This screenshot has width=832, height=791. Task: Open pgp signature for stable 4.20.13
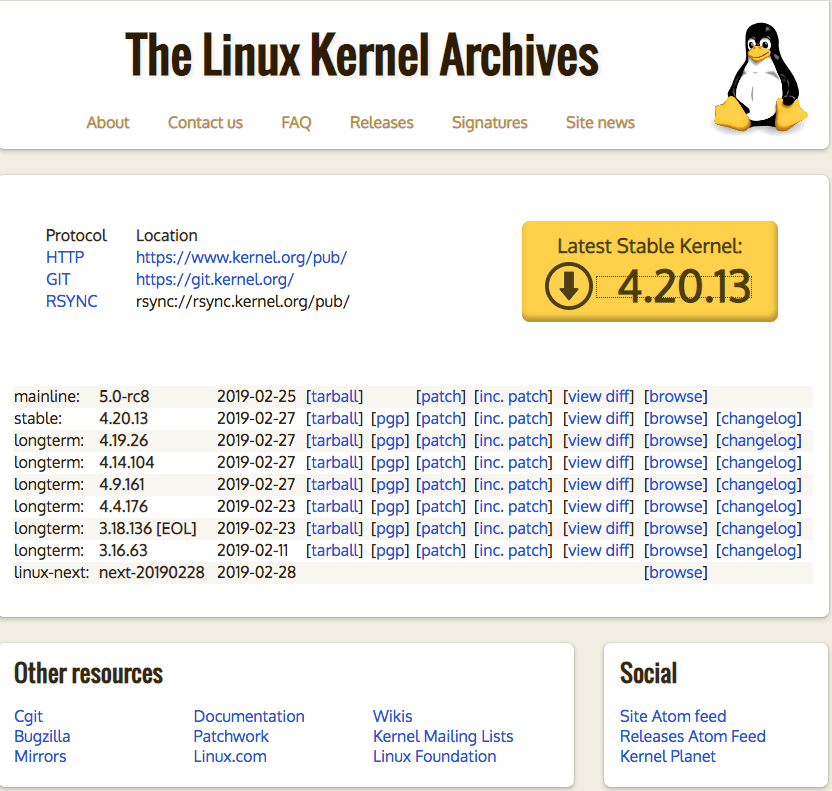[390, 419]
